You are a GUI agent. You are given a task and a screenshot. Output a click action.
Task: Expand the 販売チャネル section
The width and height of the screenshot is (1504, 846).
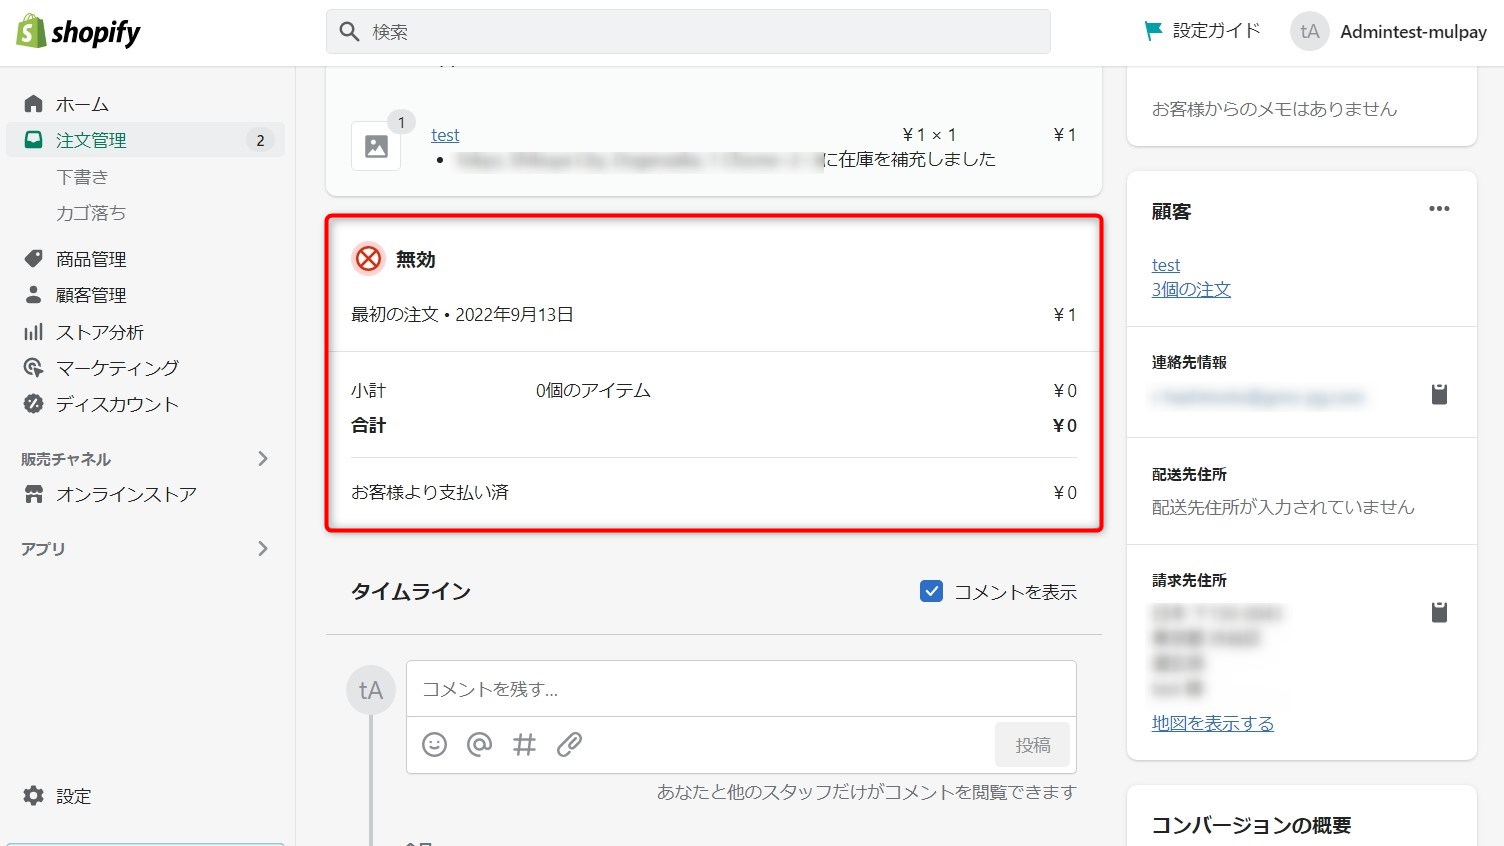[263, 458]
